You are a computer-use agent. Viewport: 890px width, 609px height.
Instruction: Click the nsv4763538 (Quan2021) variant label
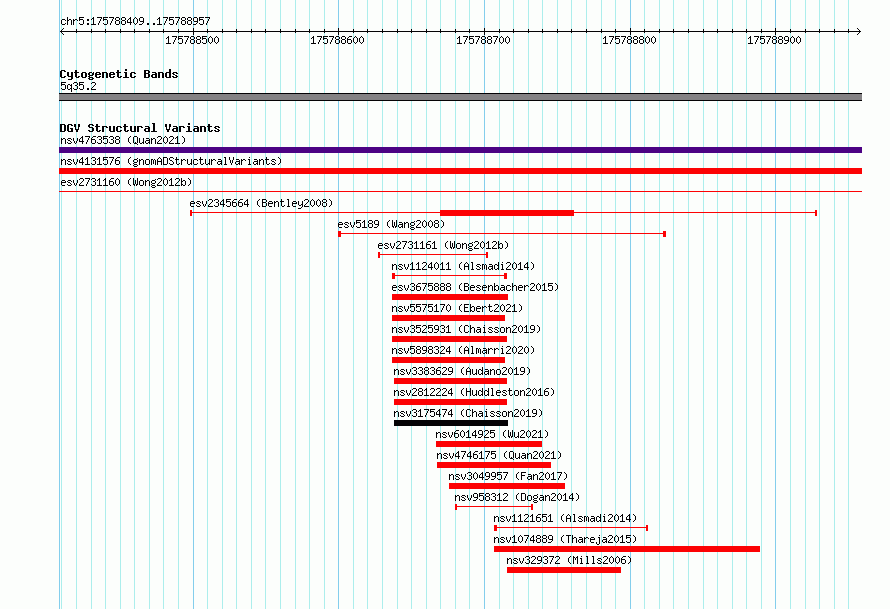(123, 140)
